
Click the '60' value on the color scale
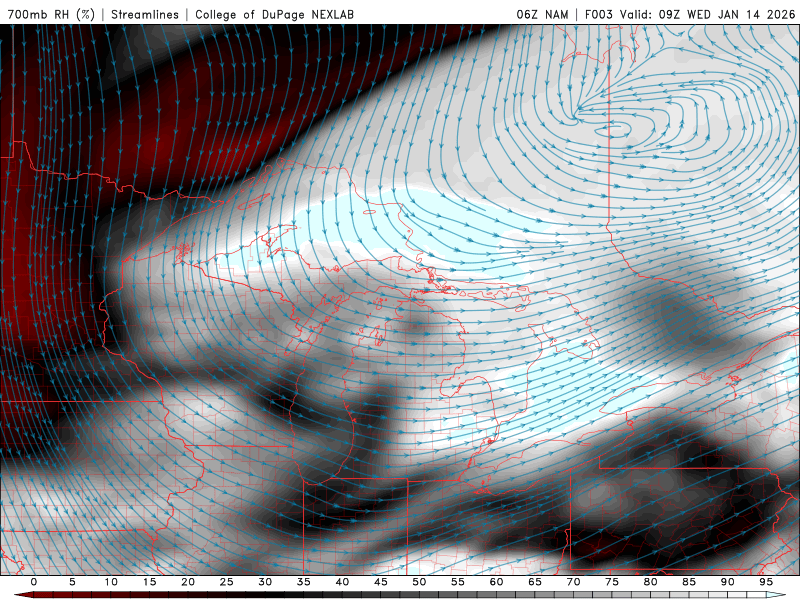(496, 582)
